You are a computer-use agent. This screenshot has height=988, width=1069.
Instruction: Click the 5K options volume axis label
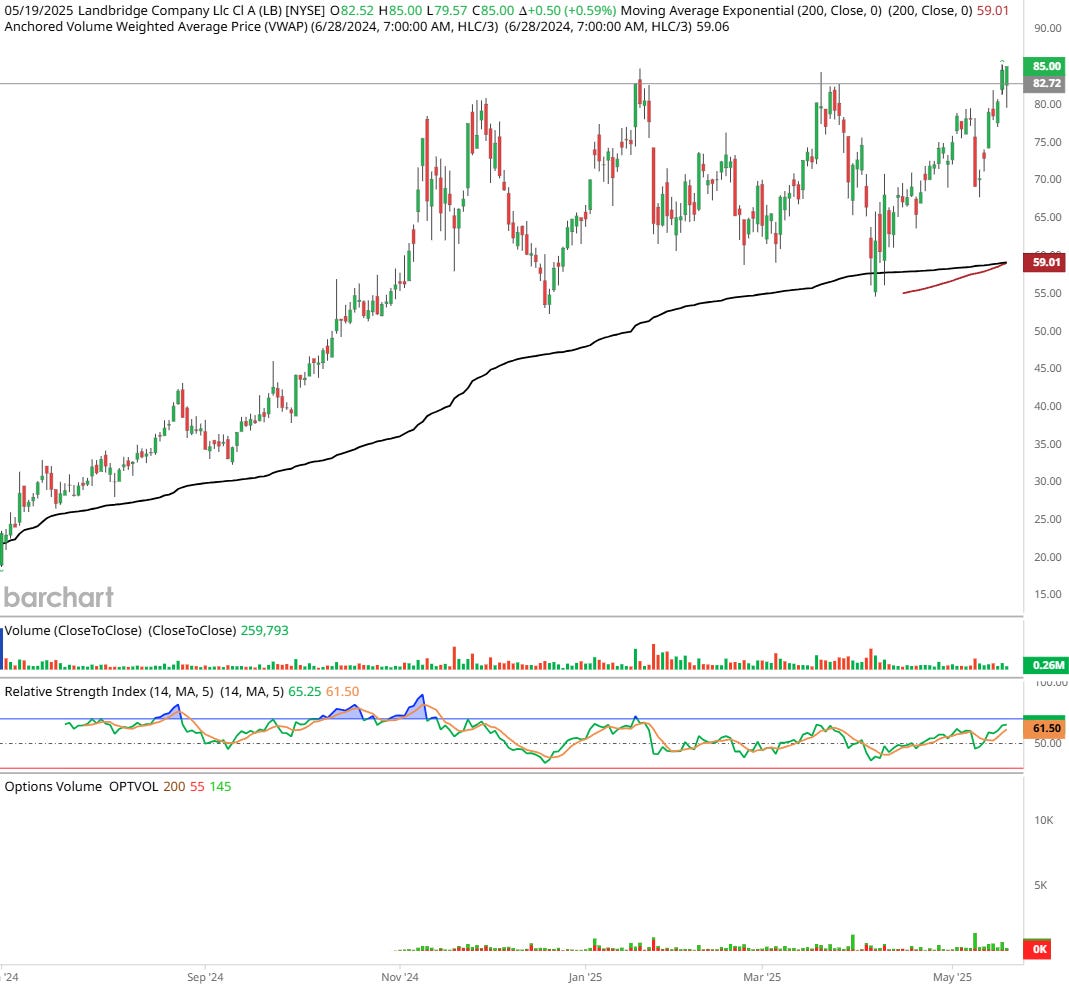tap(1040, 885)
